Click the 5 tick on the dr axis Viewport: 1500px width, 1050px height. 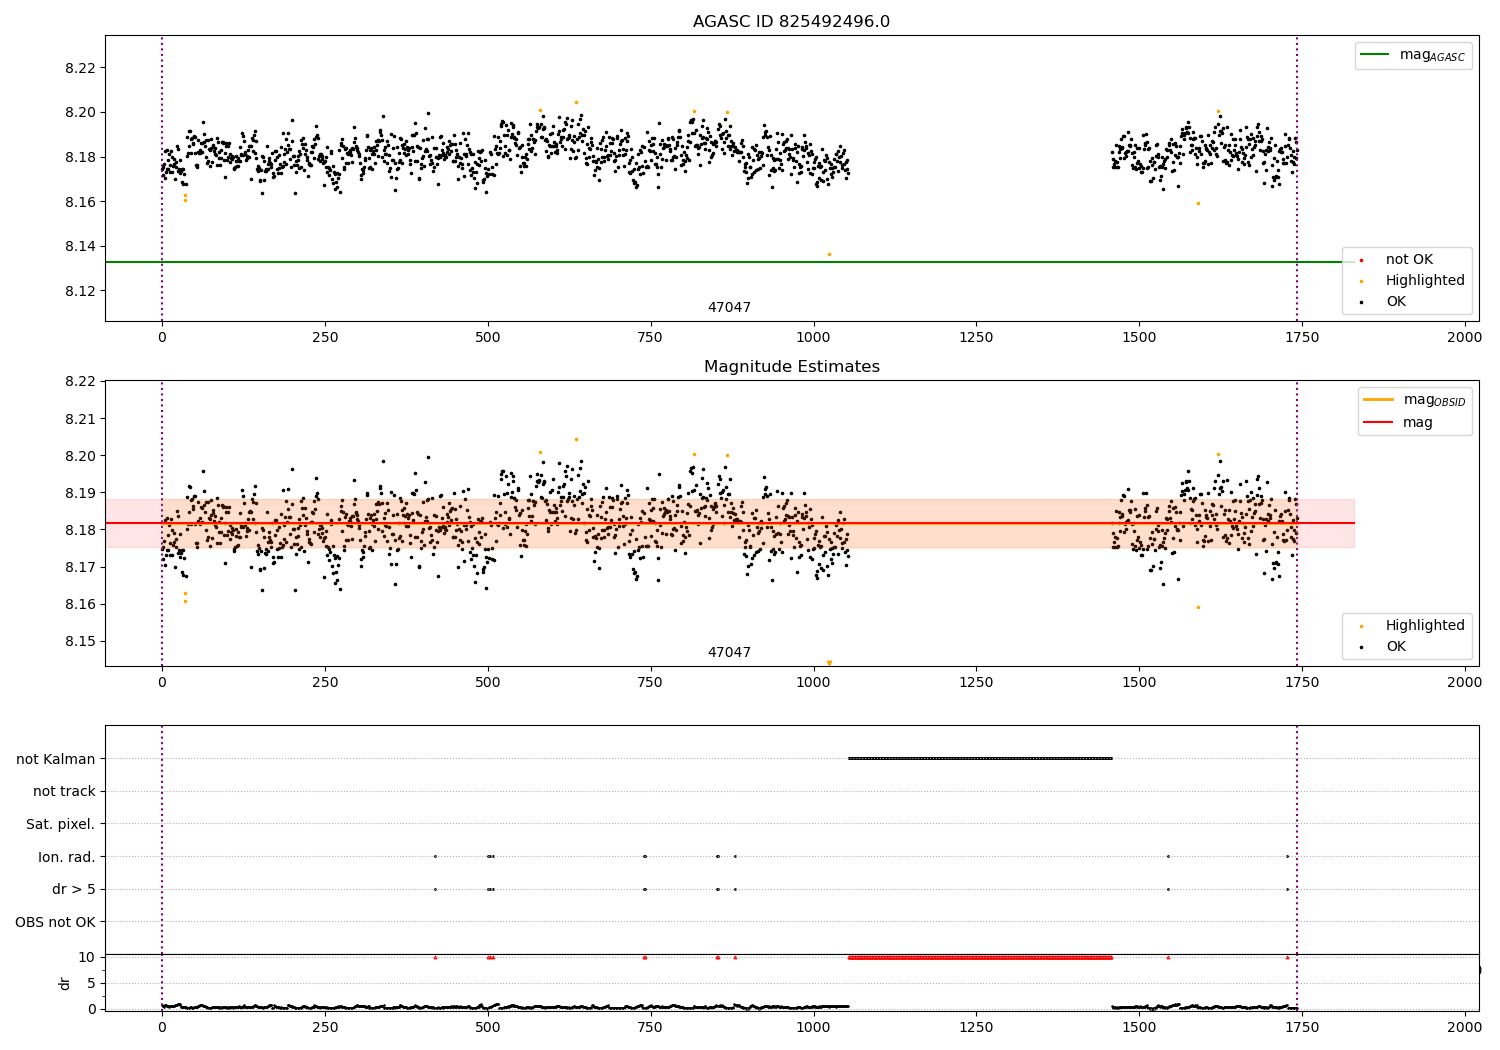[92, 984]
